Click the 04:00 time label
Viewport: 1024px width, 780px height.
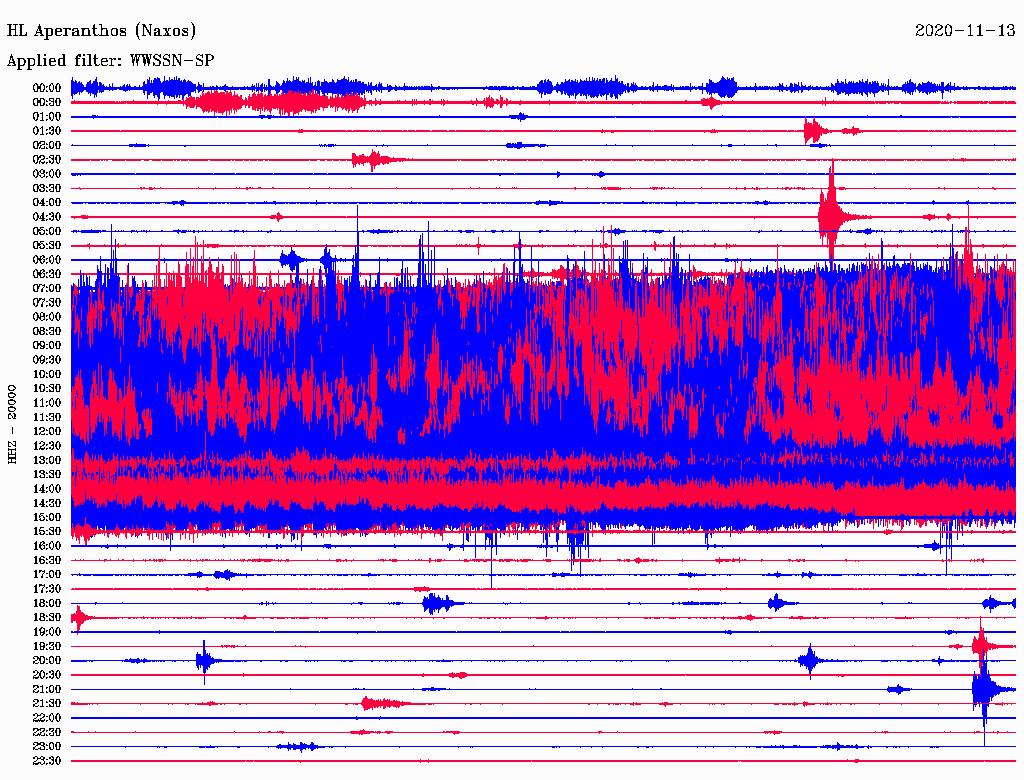pos(47,203)
